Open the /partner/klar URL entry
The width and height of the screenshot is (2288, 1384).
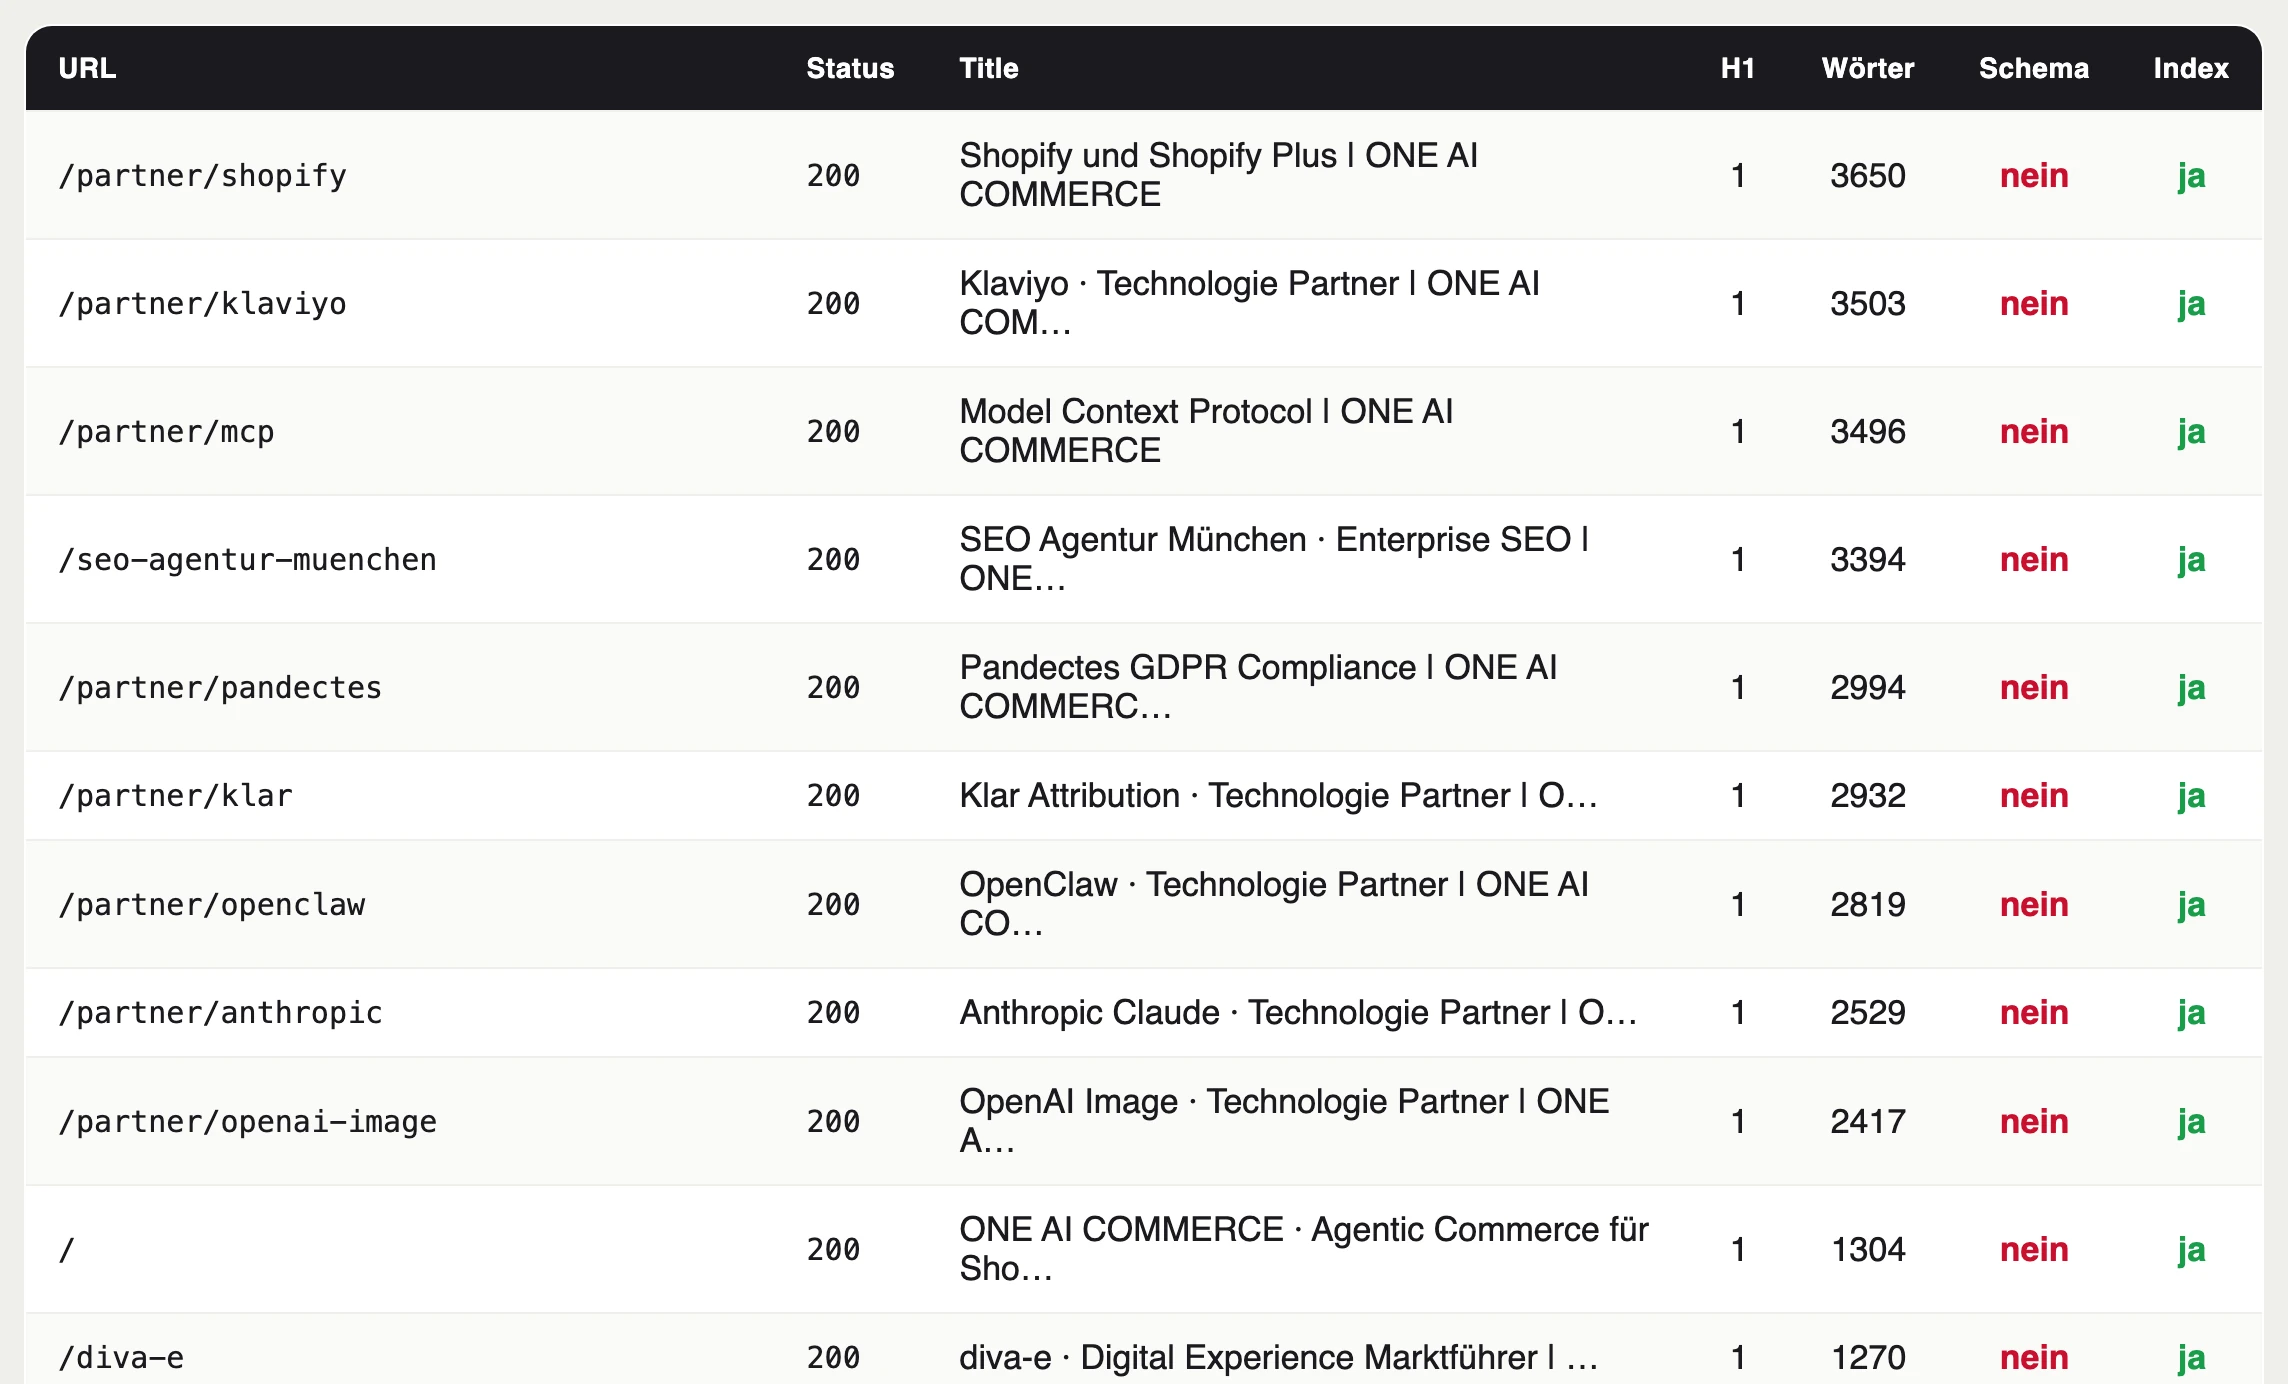click(x=175, y=795)
